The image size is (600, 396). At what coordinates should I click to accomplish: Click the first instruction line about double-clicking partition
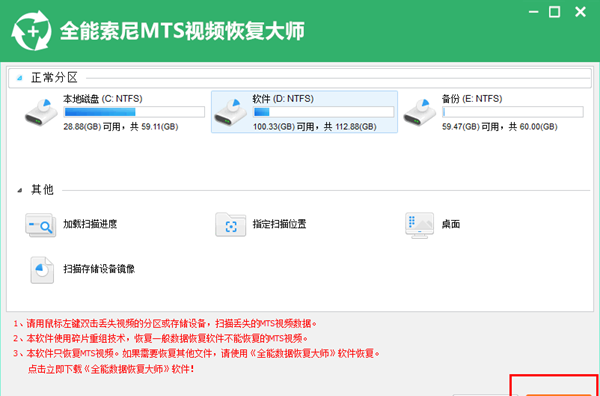coord(165,324)
